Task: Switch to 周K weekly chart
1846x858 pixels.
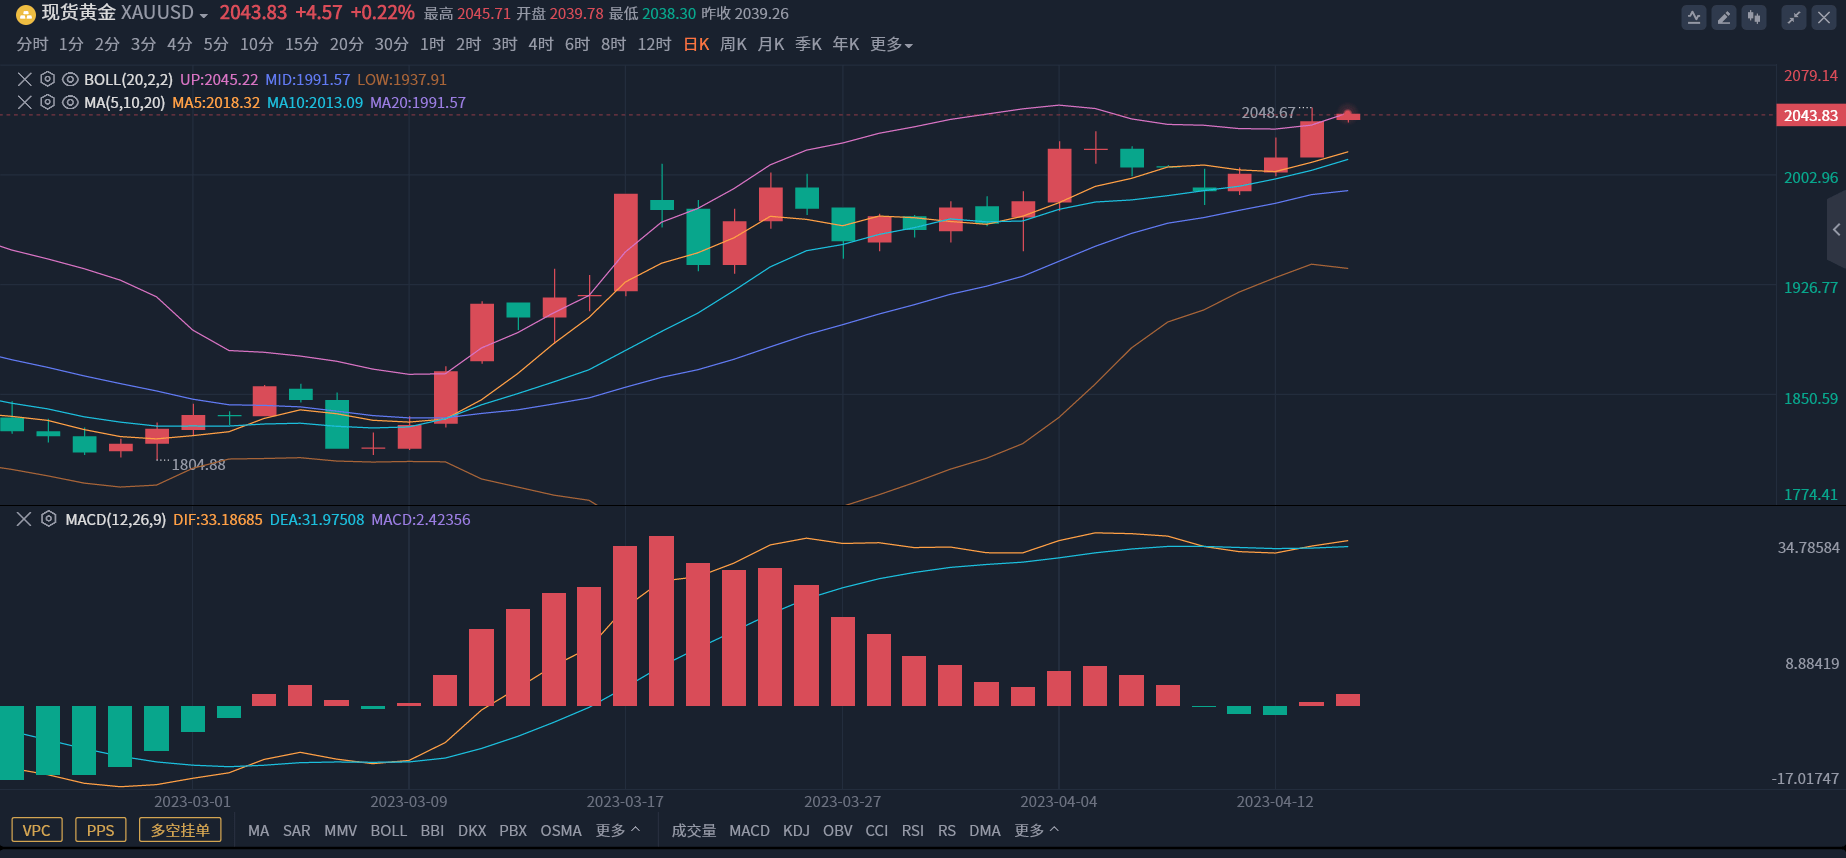Action: pos(734,44)
